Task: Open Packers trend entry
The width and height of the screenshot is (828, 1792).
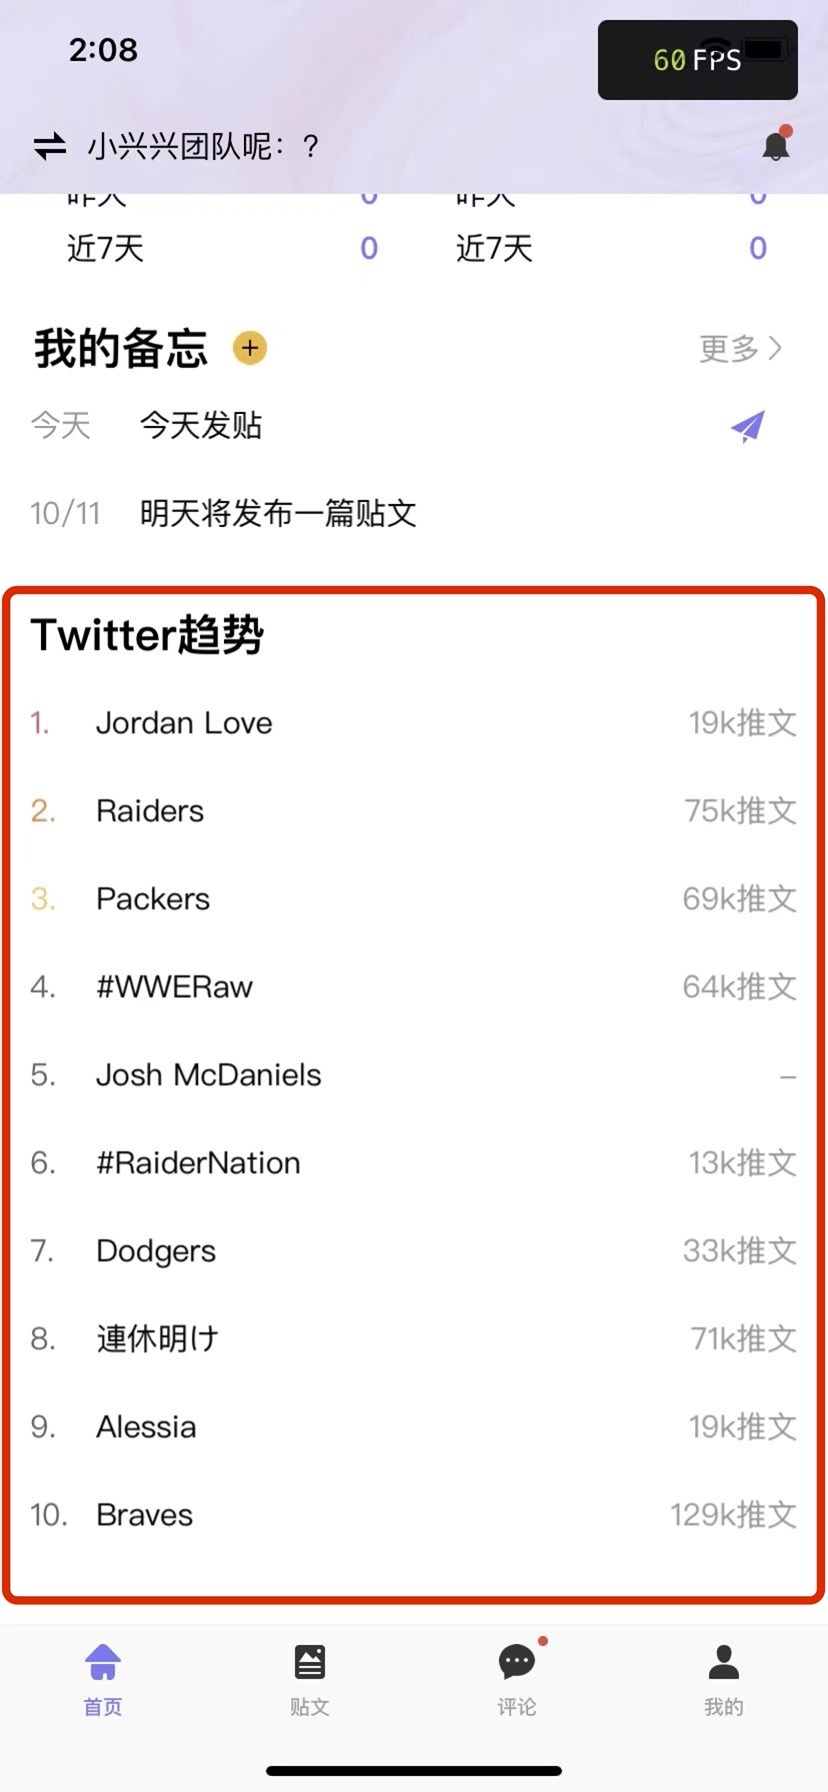Action: coord(414,899)
